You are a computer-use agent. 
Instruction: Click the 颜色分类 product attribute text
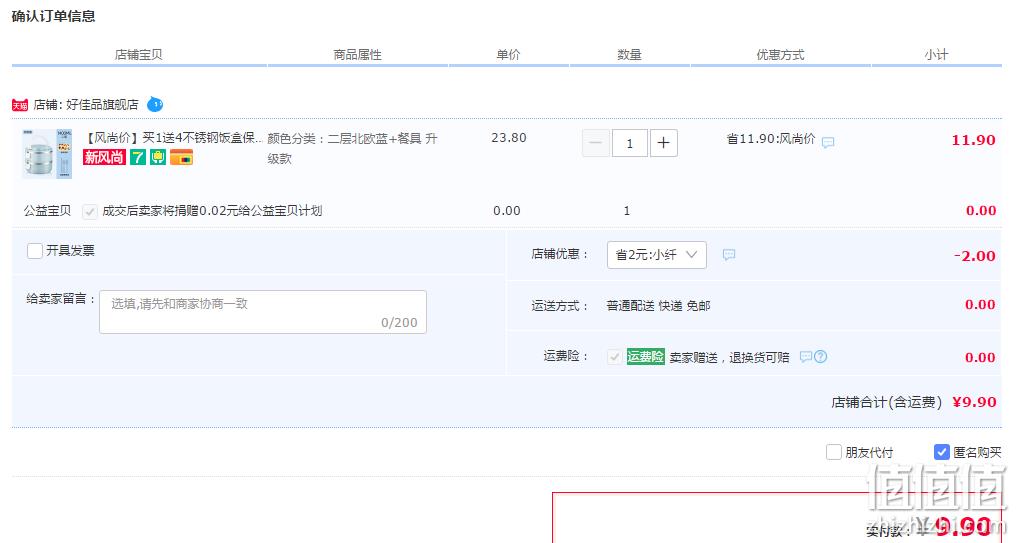click(352, 148)
